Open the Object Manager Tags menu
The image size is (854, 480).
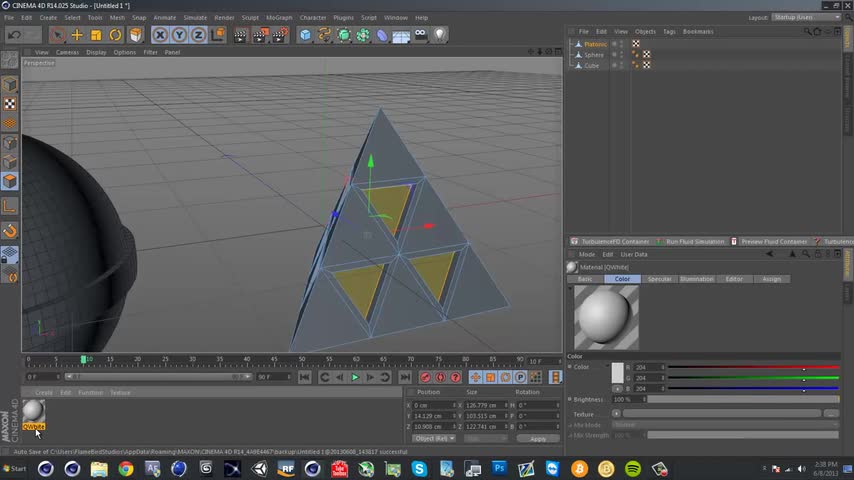[x=669, y=32]
